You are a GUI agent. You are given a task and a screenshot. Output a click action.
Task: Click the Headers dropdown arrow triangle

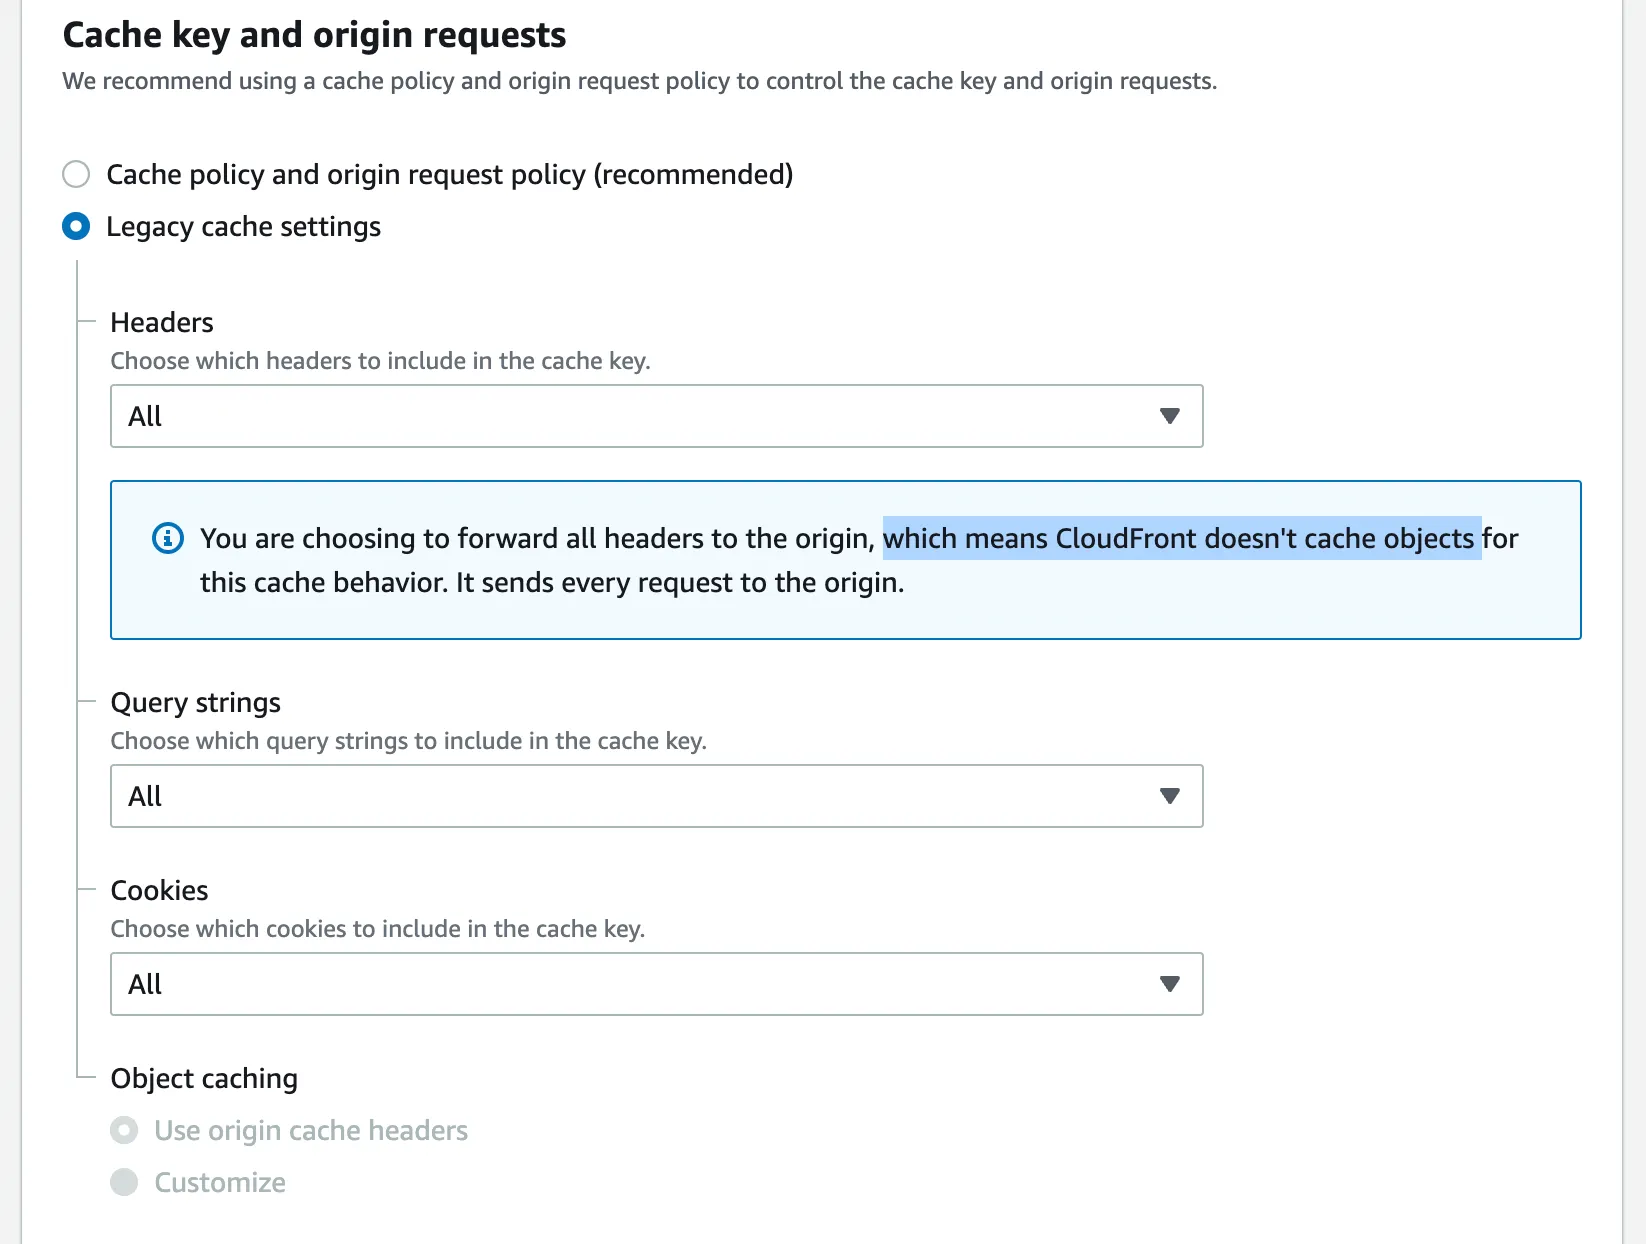(x=1169, y=416)
